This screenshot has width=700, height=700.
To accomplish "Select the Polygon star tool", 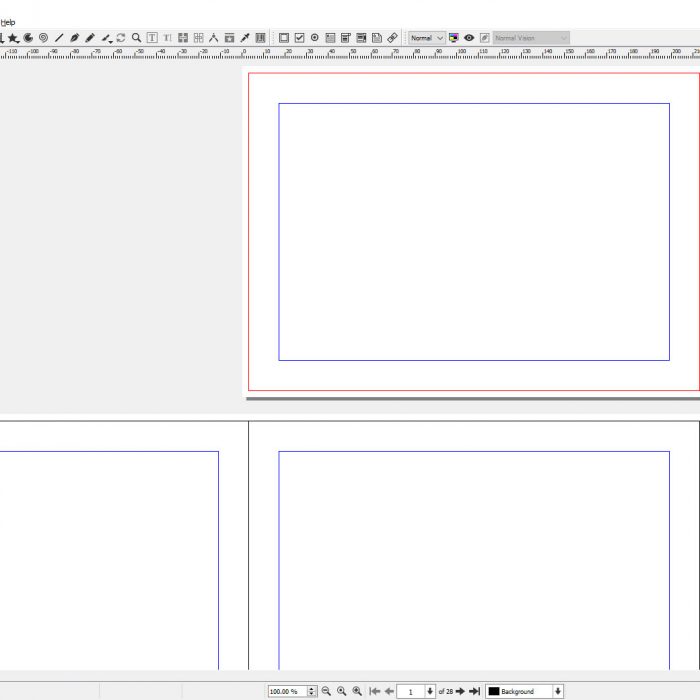I will click(13, 38).
